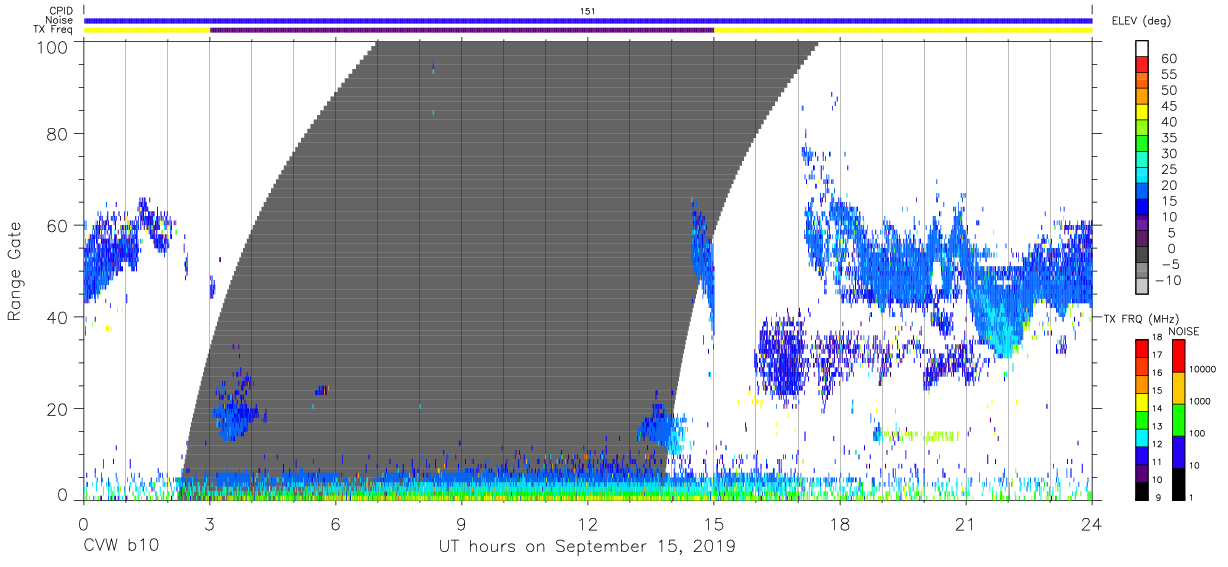Viewport: 1228px width, 567px height.
Task: Click the x-axis hour label 24
Action: [x=1091, y=525]
